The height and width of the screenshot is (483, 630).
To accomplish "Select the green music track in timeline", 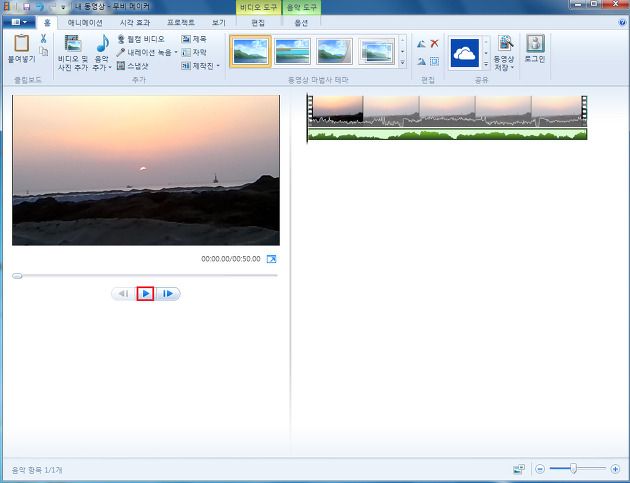I will 447,134.
